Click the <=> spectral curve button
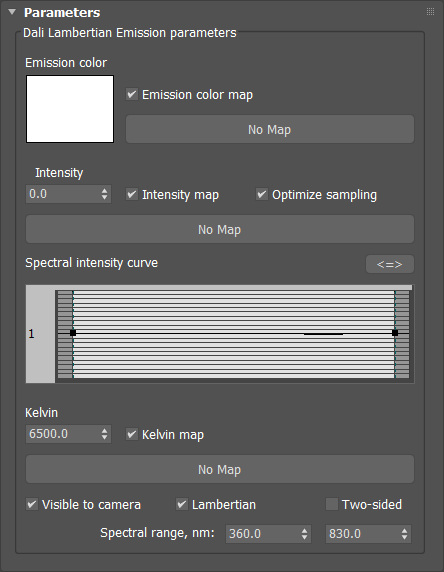Screen dimensions: 444x572 (390, 264)
